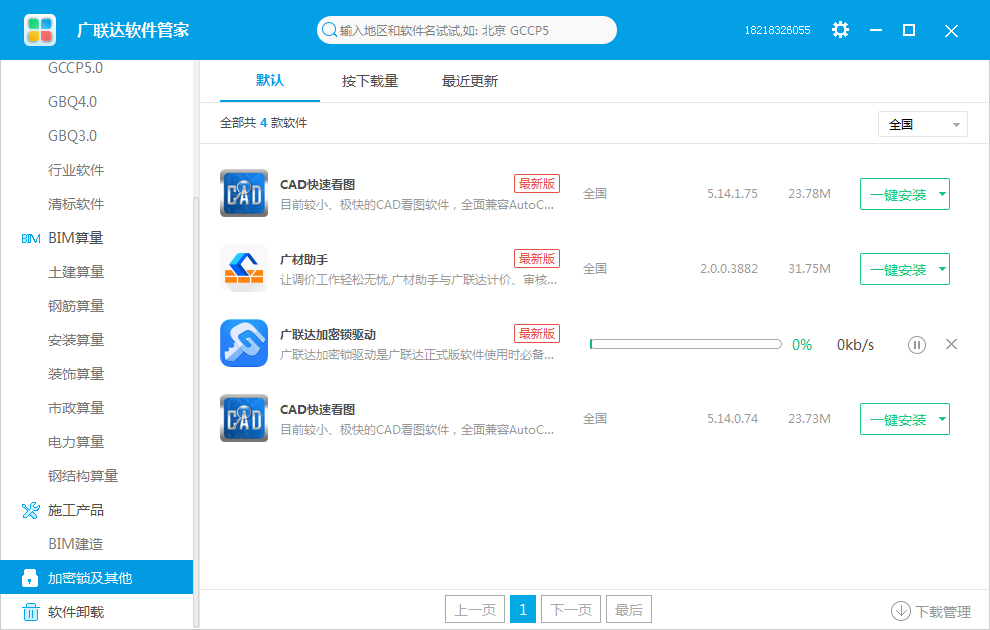Screen dimensions: 990x630
Task: Go to 上一页 previous page
Action: tap(475, 609)
